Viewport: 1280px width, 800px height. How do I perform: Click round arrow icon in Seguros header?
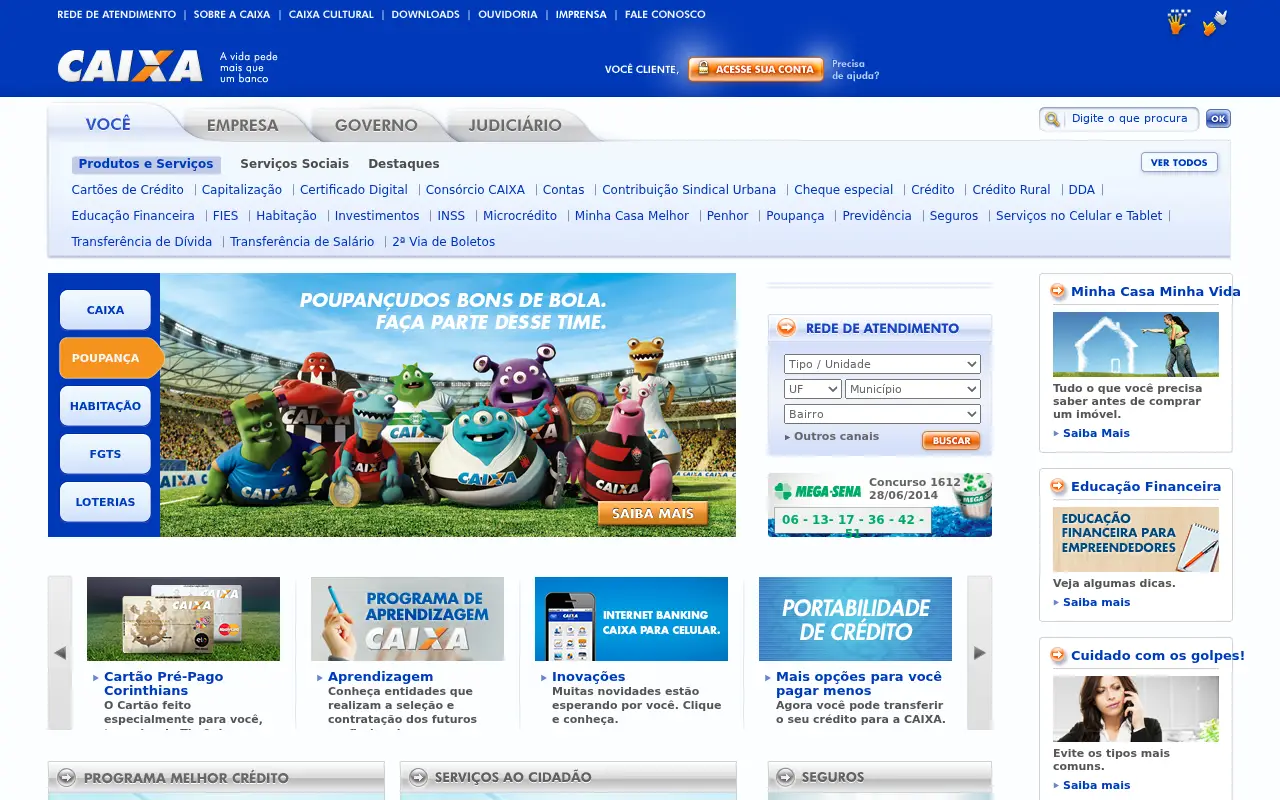[x=786, y=777]
